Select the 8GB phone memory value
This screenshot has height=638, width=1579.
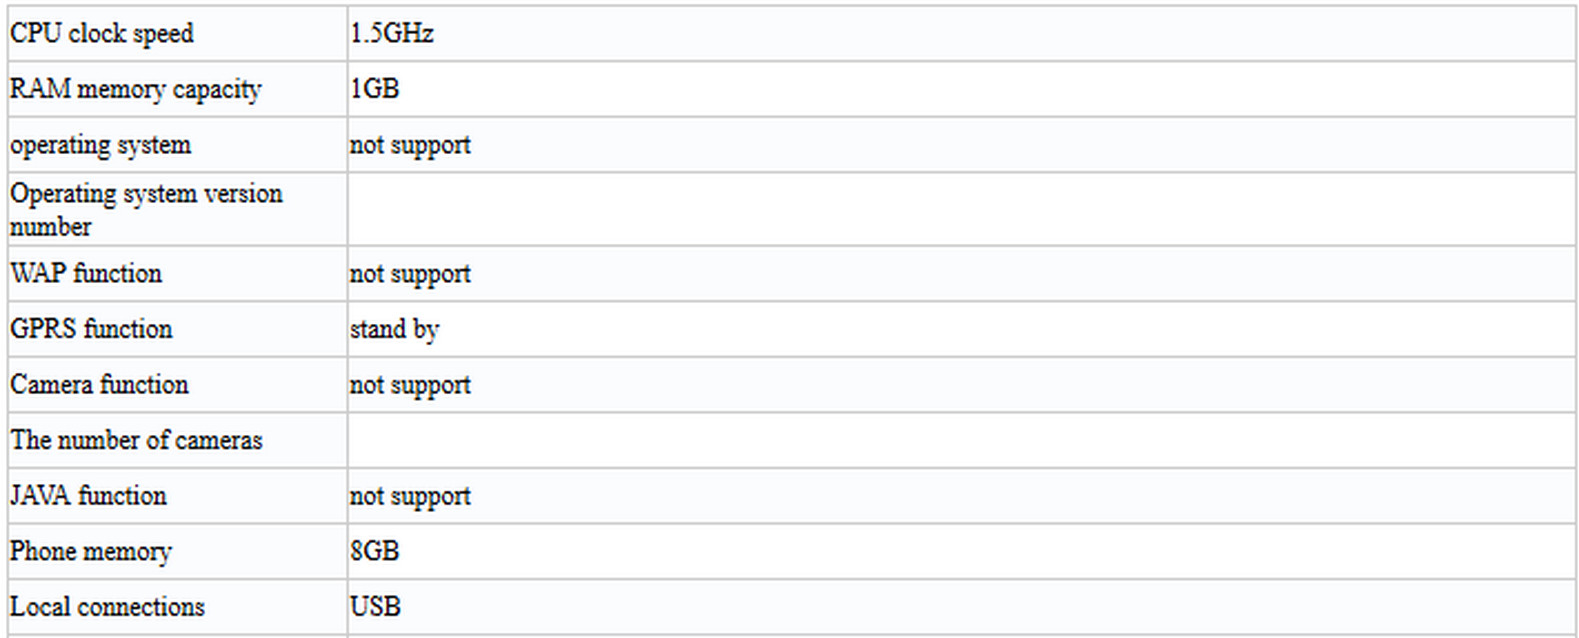click(375, 551)
